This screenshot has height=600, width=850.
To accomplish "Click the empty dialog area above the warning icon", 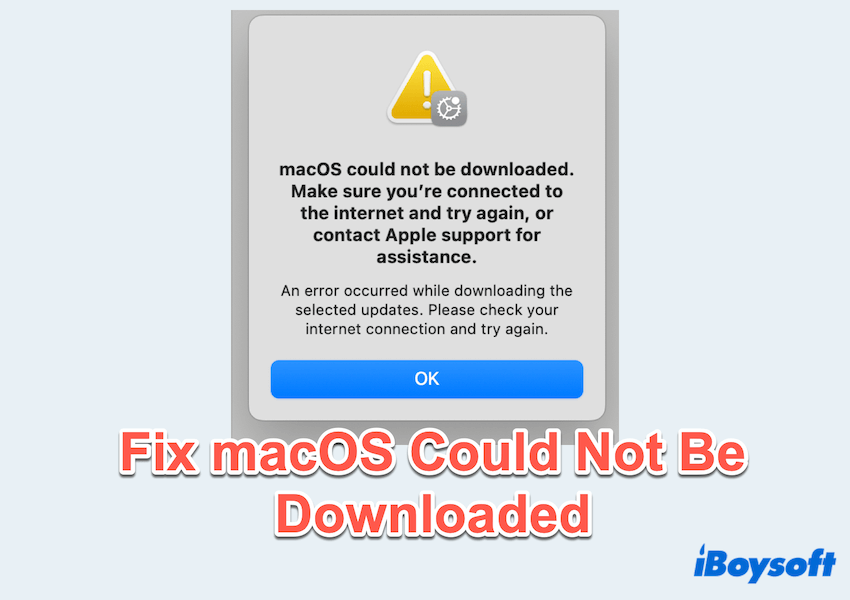I will [x=427, y=33].
